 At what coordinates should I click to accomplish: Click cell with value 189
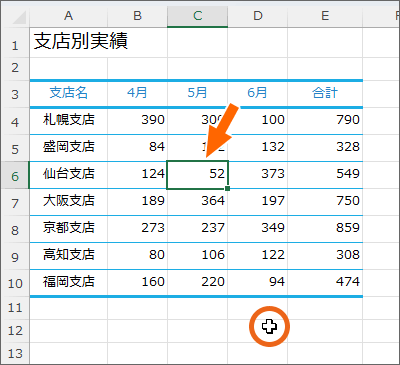(x=137, y=202)
